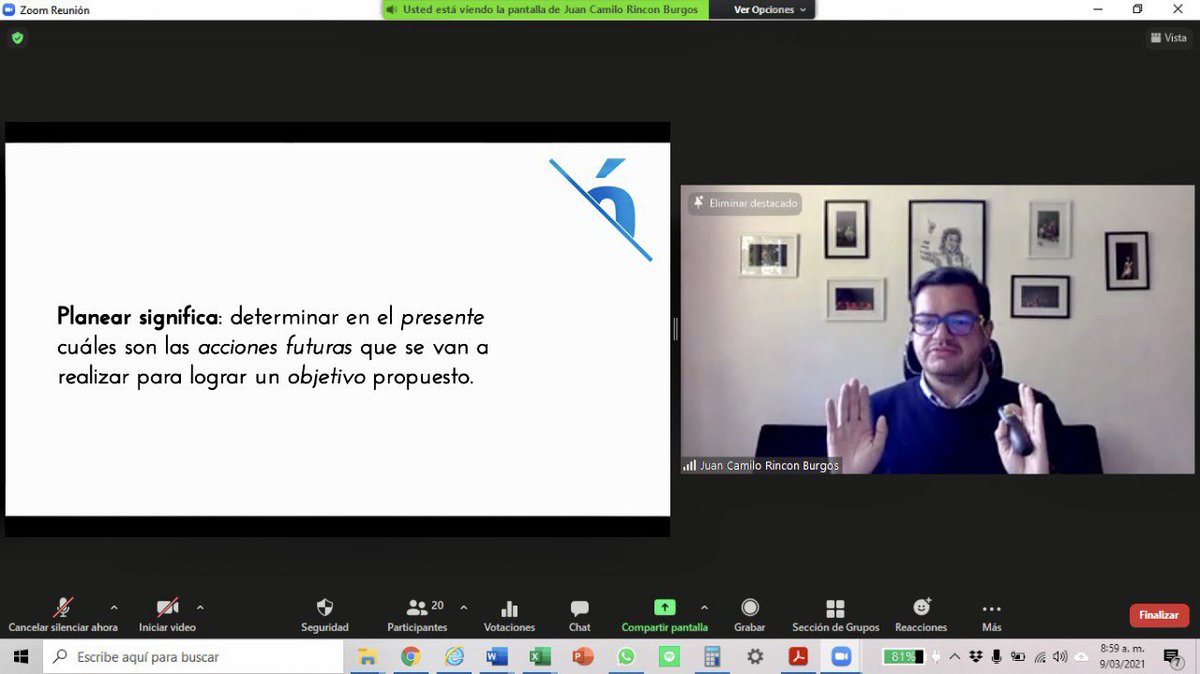
Task: Open the Seguridad shield menu
Action: 325,615
